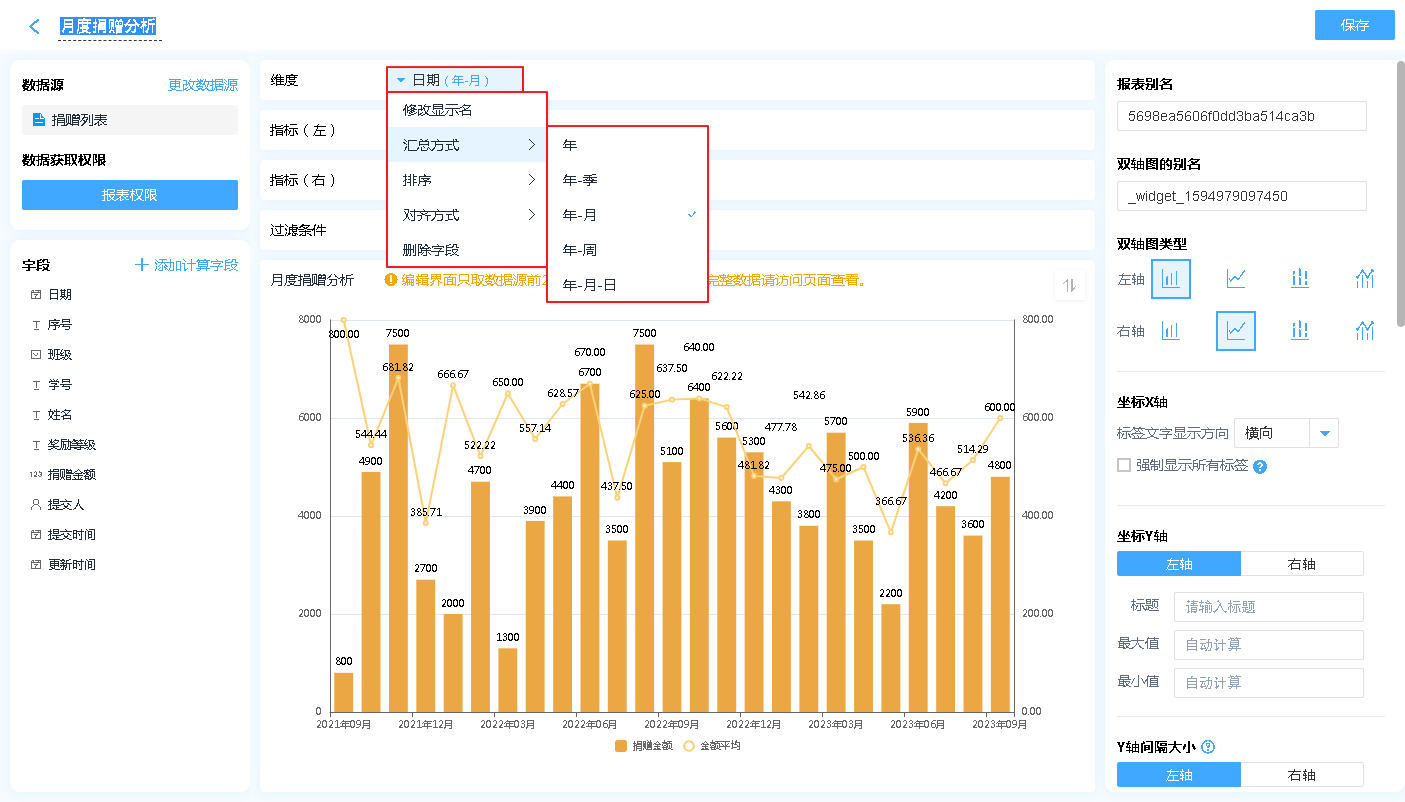Image resolution: width=1405 pixels, height=802 pixels.
Task: Select the line chart icon for 左轴
Action: [x=1236, y=279]
